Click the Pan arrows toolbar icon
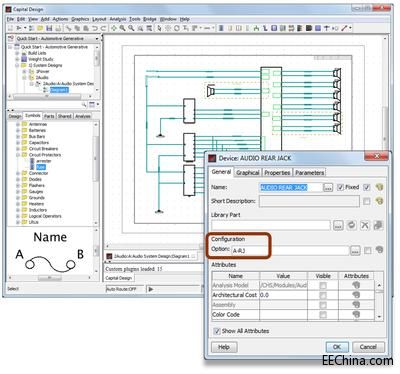The width and height of the screenshot is (400, 374). (x=114, y=28)
